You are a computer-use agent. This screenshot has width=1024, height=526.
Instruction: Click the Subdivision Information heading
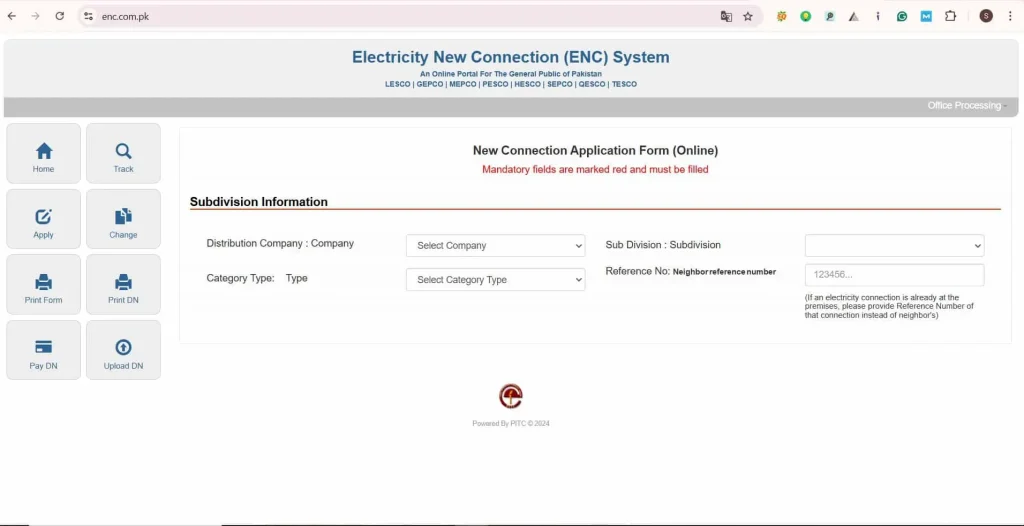point(259,202)
